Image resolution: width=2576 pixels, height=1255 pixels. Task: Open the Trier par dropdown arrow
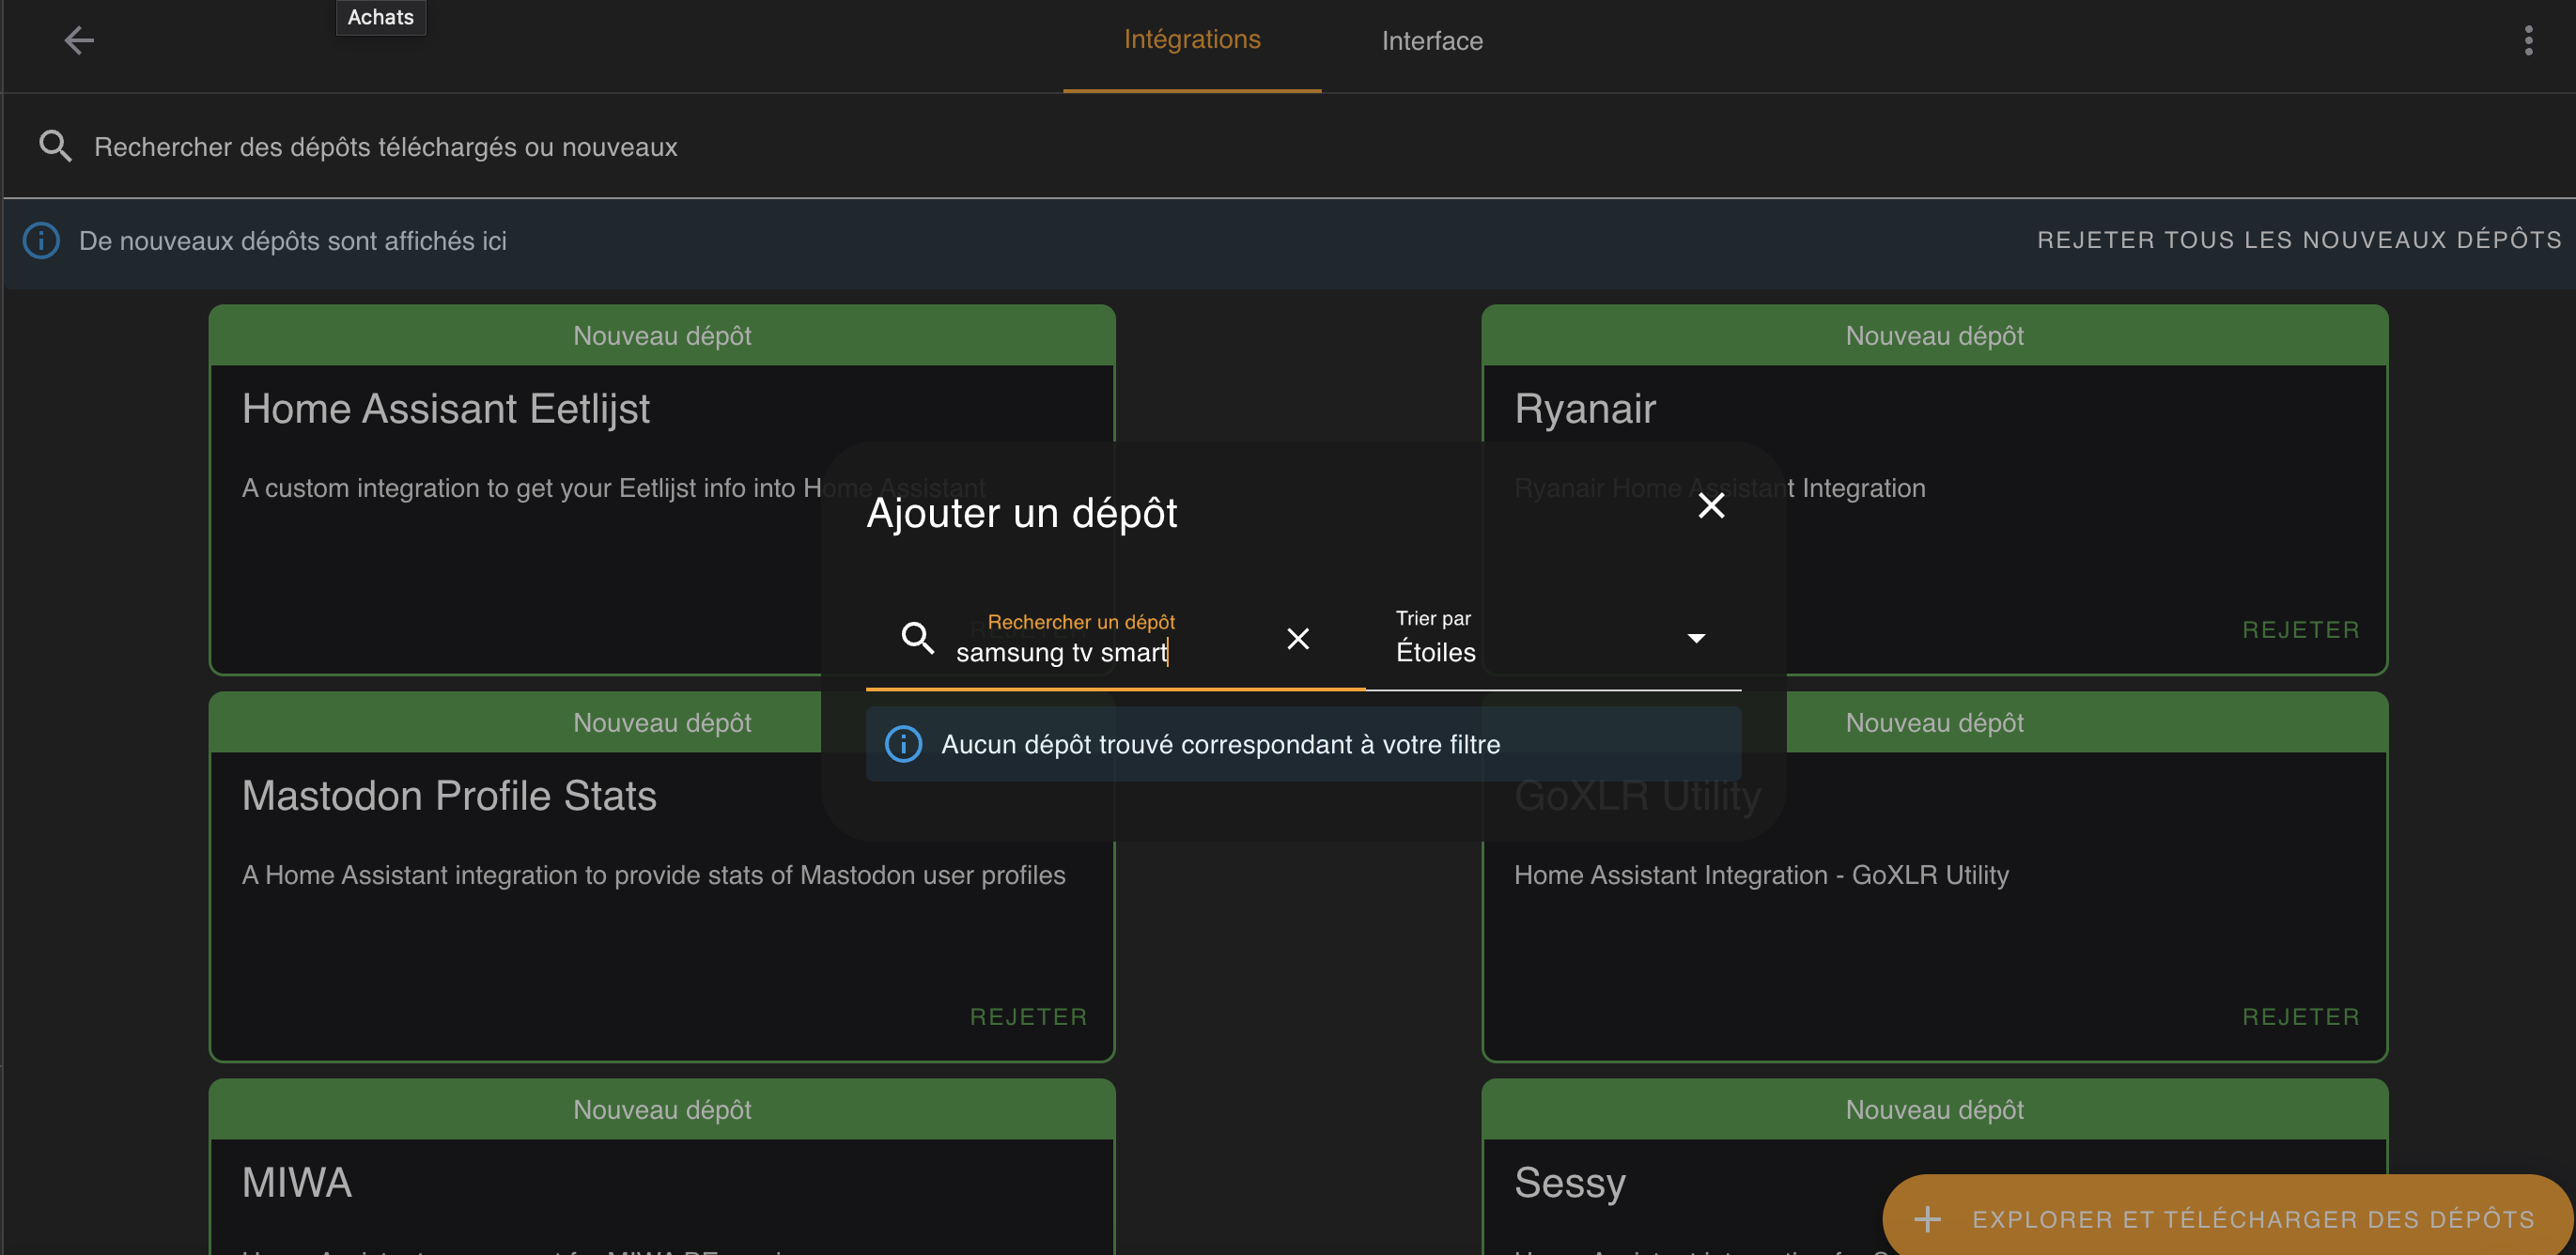(x=1696, y=638)
